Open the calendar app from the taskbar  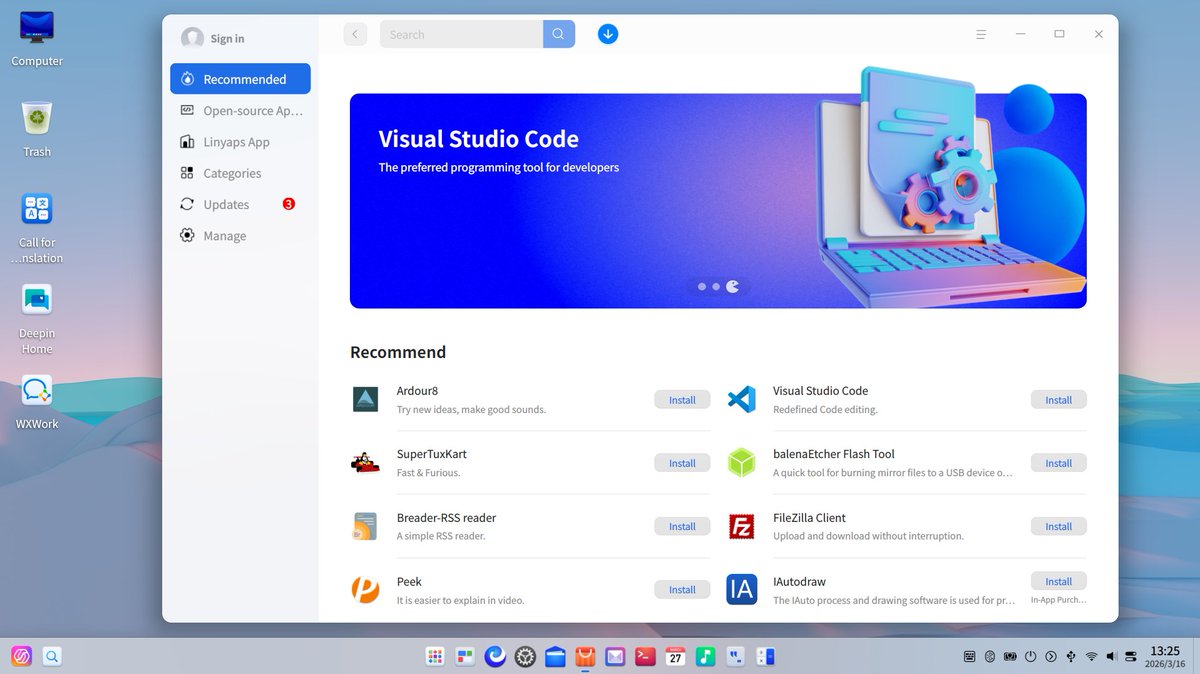(x=675, y=656)
